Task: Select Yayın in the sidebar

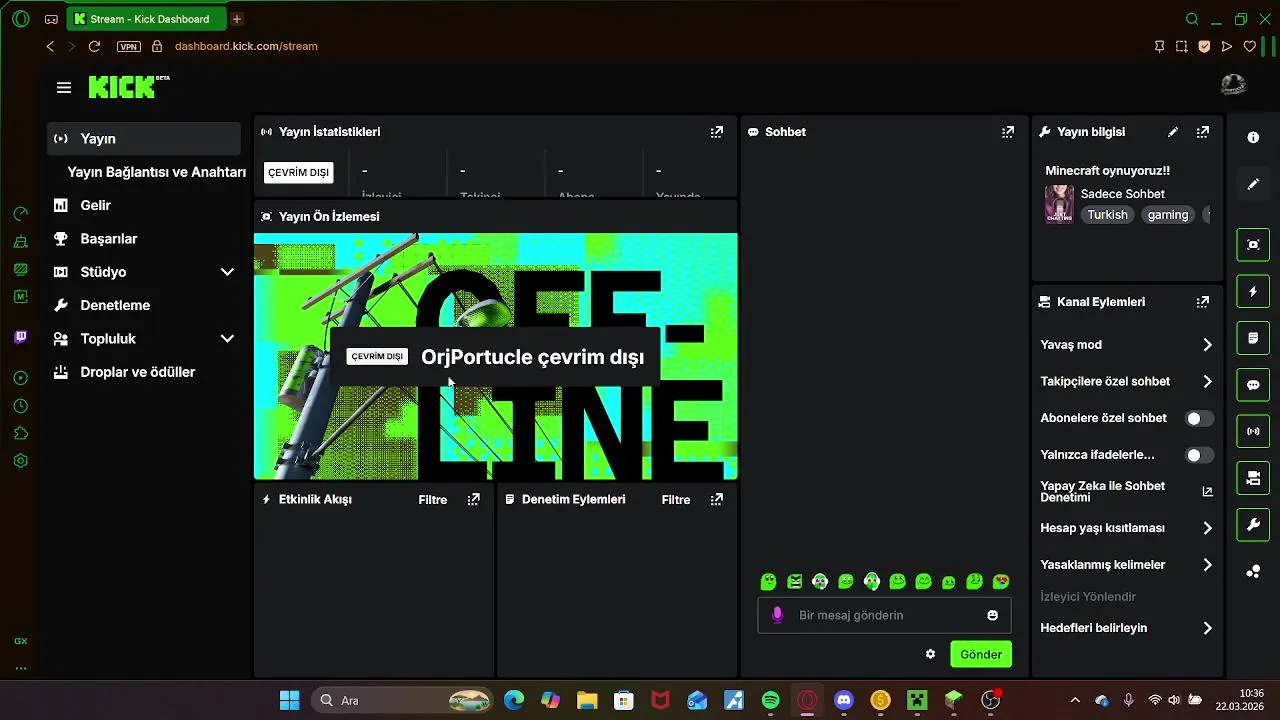Action: [x=144, y=139]
